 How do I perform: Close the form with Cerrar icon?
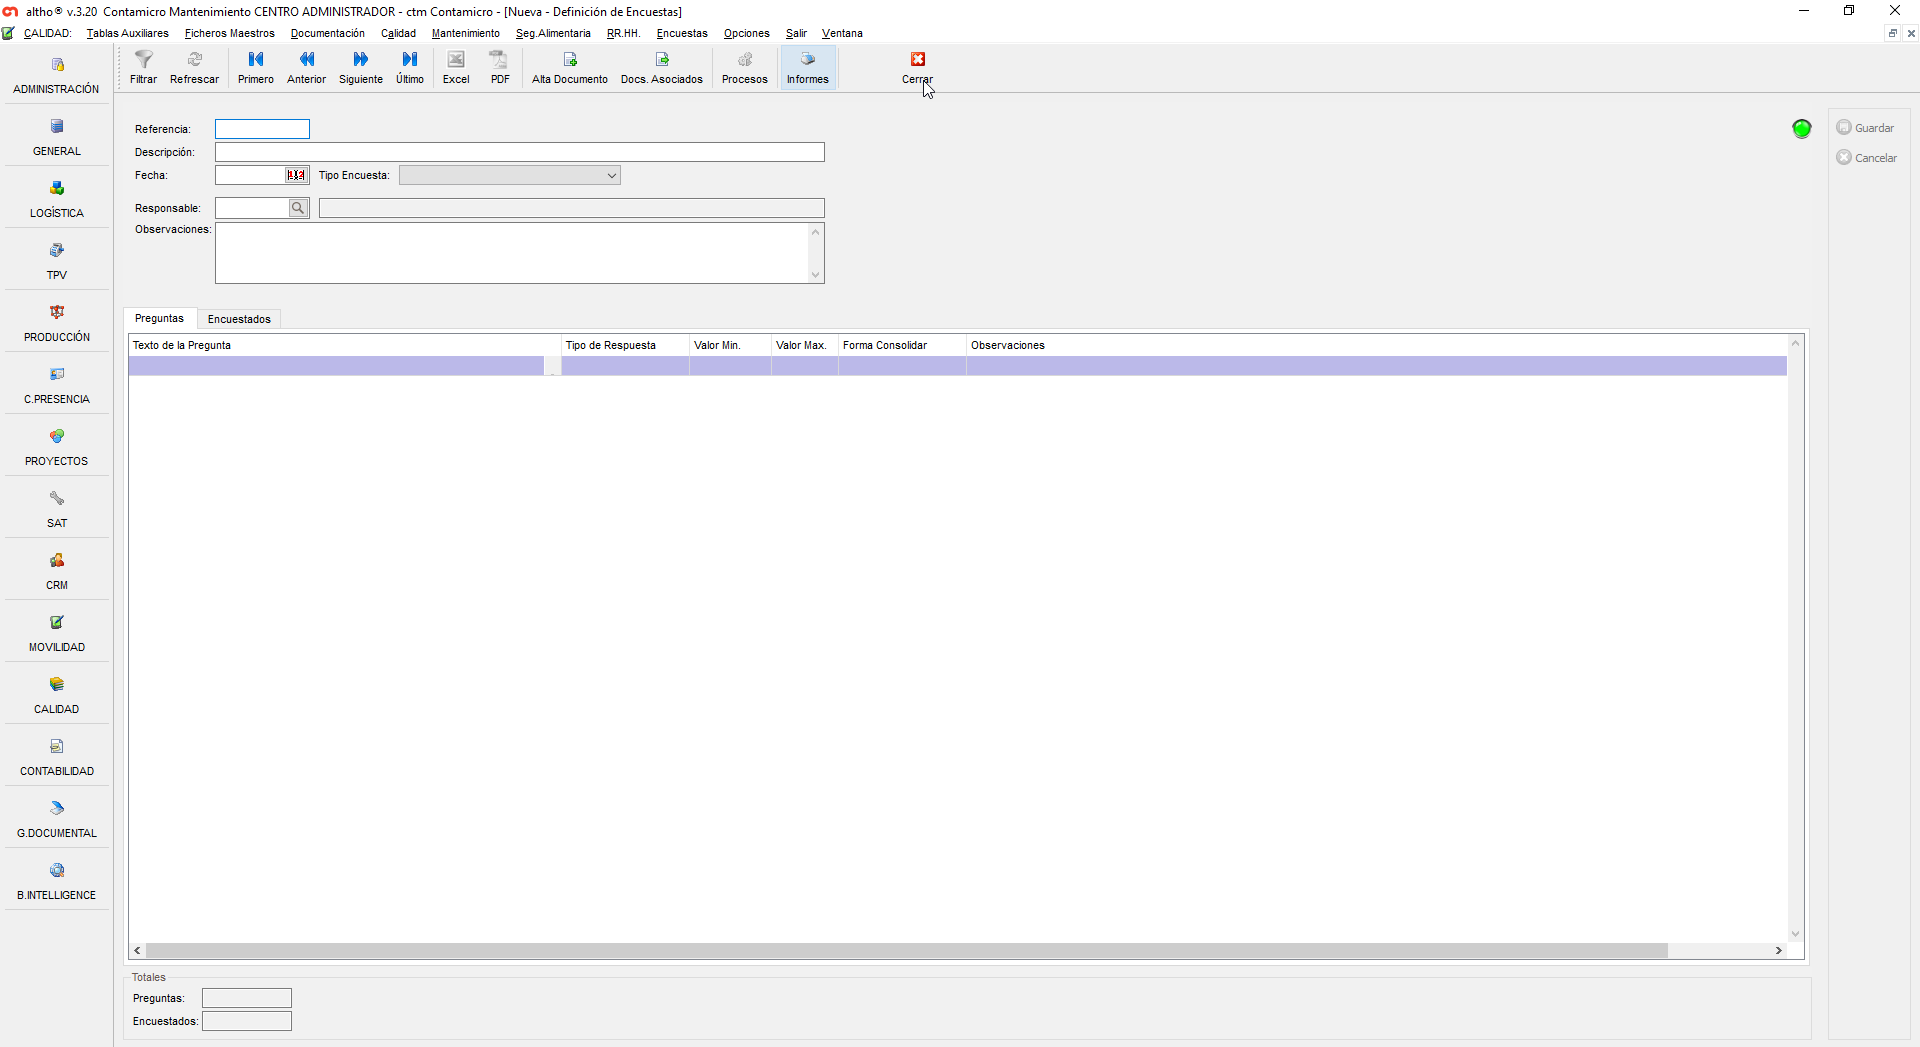[x=917, y=60]
